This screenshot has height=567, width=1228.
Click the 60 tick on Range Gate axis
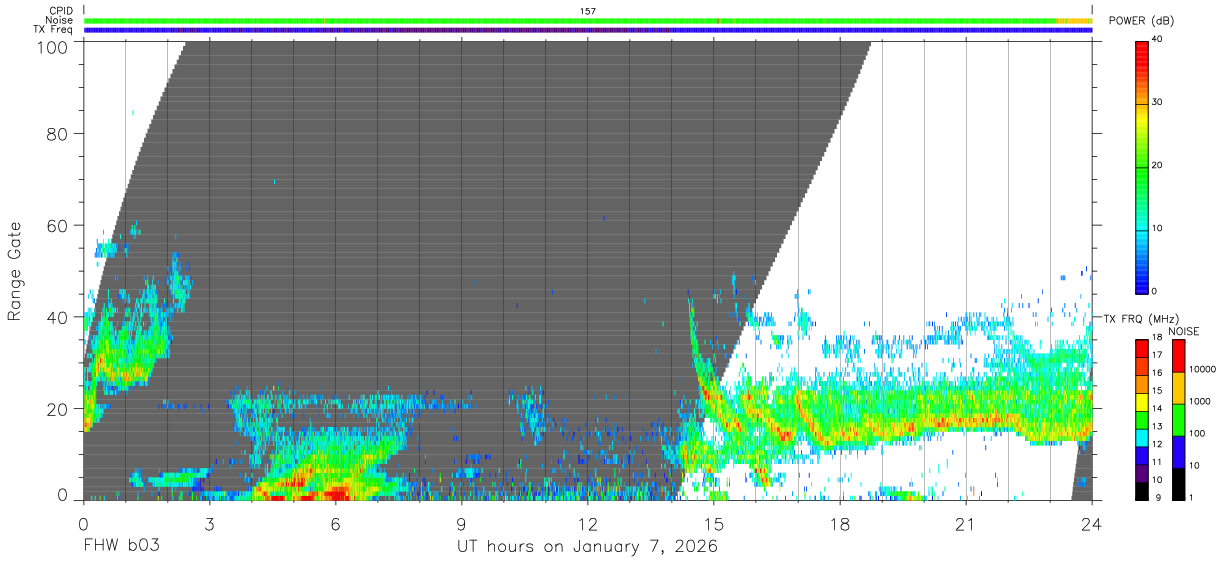tap(58, 225)
